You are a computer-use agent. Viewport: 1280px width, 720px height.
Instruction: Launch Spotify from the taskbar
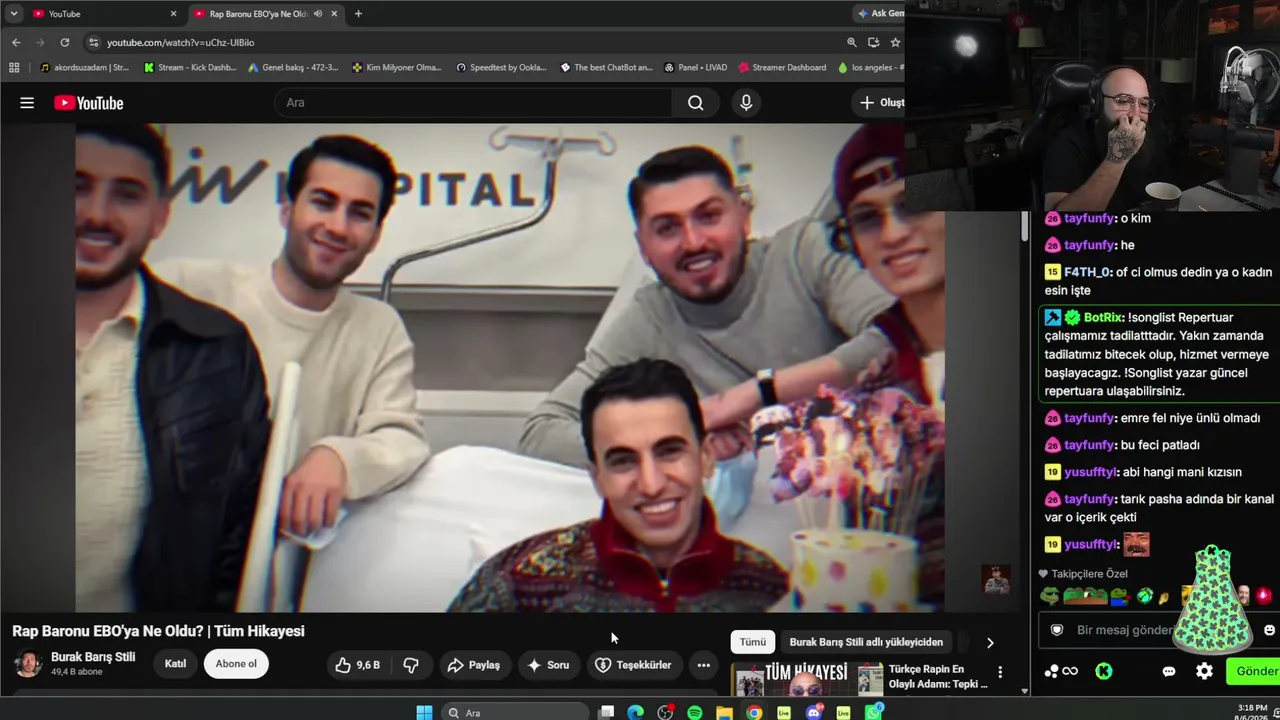(x=695, y=712)
